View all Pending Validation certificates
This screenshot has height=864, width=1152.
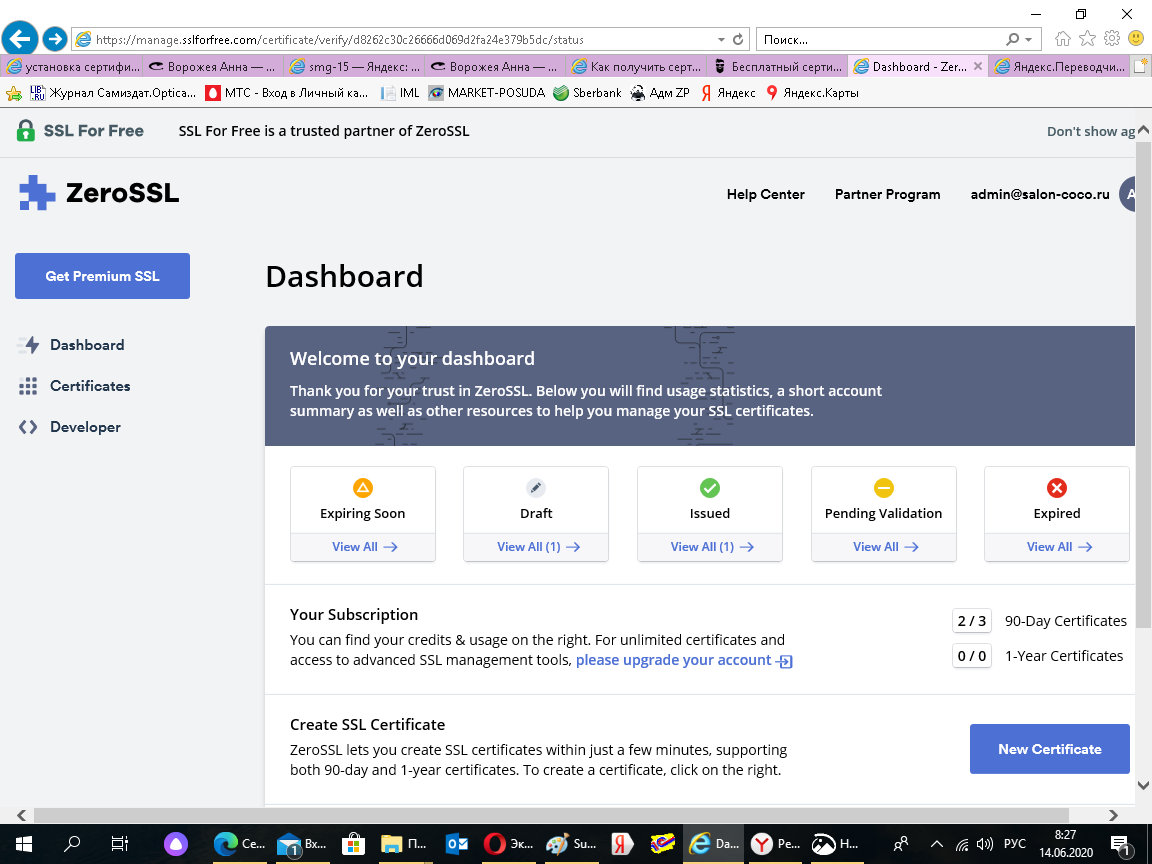point(886,547)
